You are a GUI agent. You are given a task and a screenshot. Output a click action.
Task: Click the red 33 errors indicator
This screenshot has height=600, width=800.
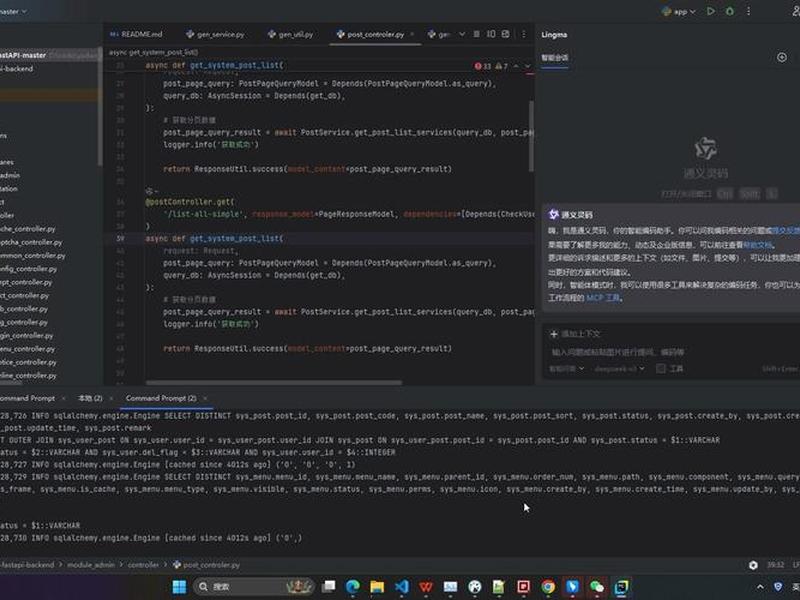coord(483,66)
